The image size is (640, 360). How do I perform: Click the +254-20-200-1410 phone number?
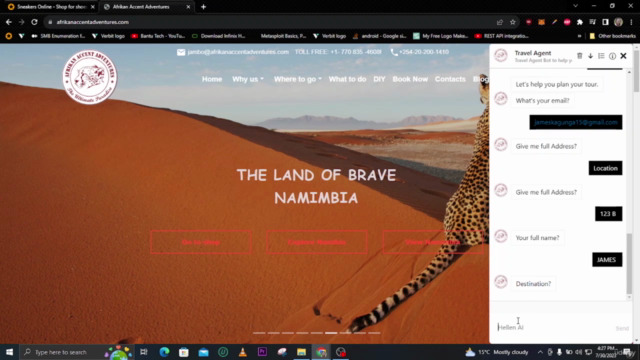[x=424, y=52]
